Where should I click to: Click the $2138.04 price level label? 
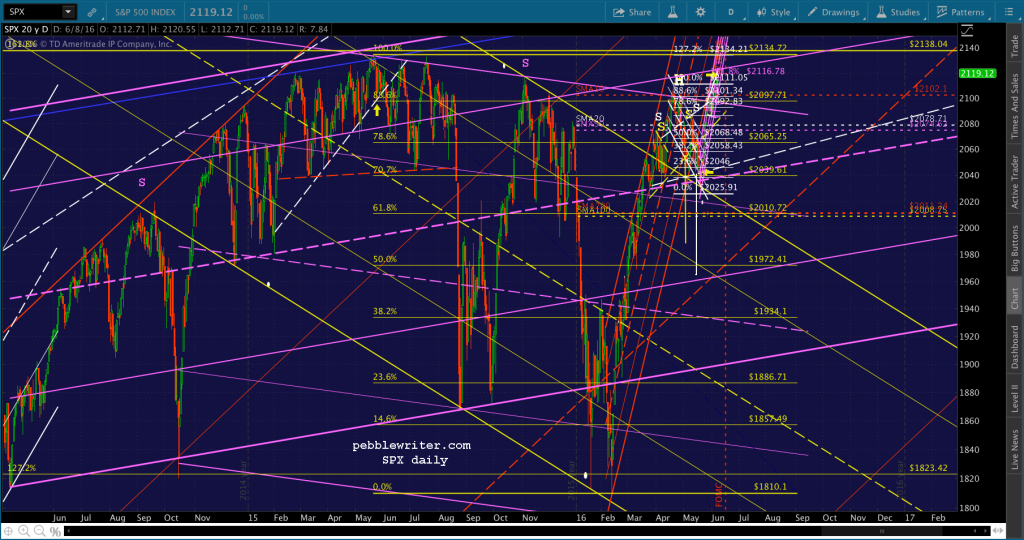928,44
